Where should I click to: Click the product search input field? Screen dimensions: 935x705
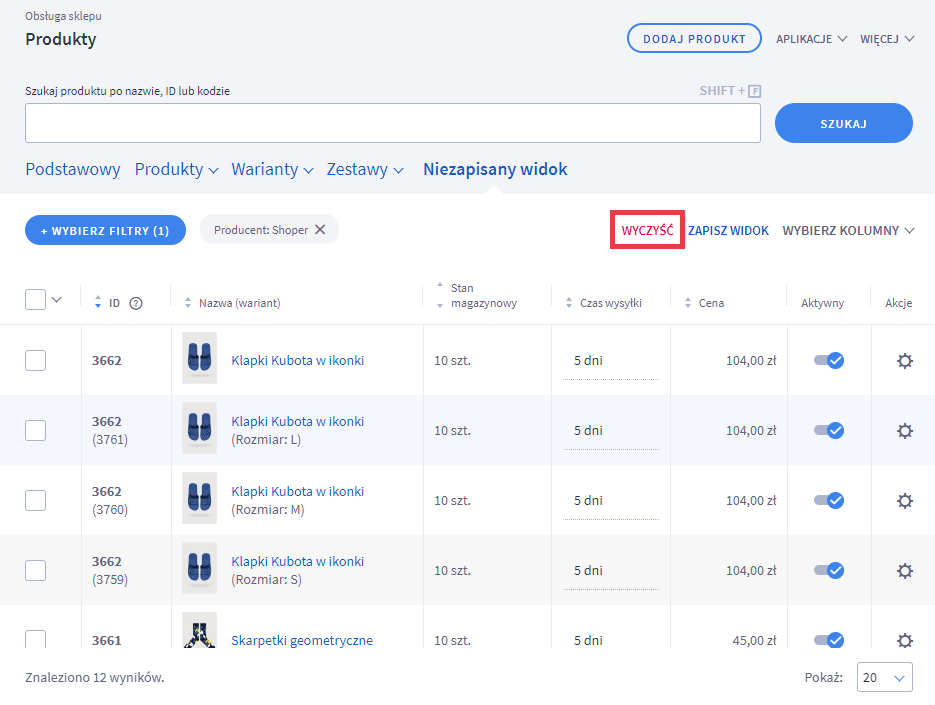pos(392,123)
